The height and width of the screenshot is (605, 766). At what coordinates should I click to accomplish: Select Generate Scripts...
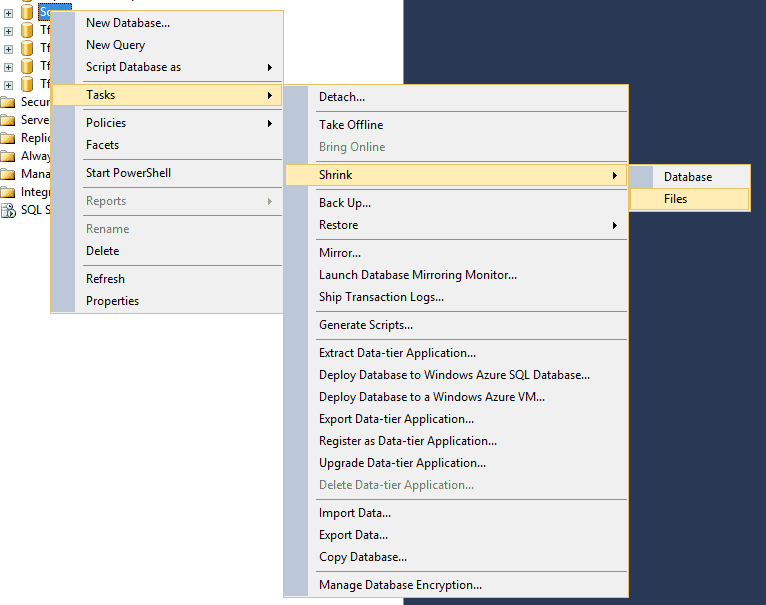point(456,325)
